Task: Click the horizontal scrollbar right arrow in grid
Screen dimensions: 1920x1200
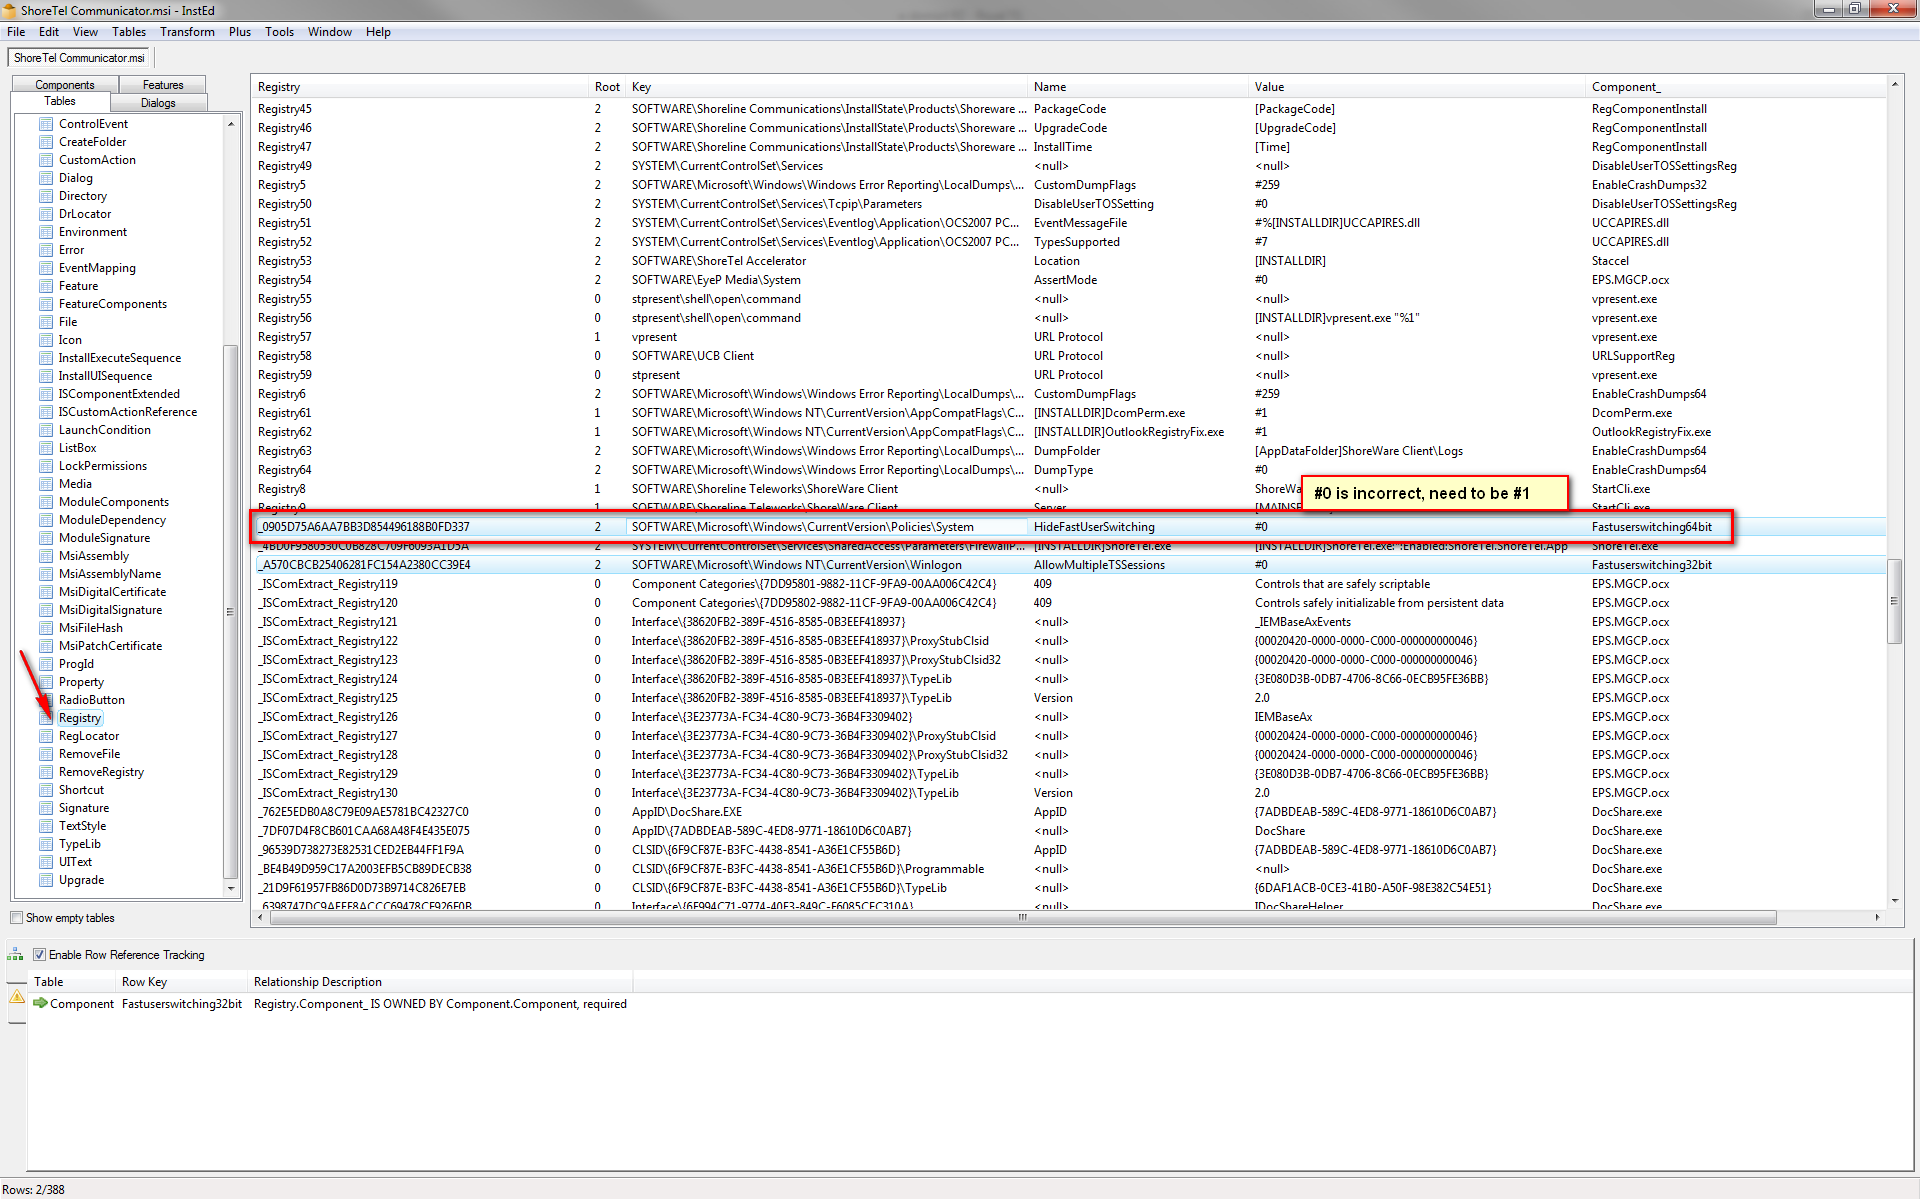Action: click(x=1877, y=917)
